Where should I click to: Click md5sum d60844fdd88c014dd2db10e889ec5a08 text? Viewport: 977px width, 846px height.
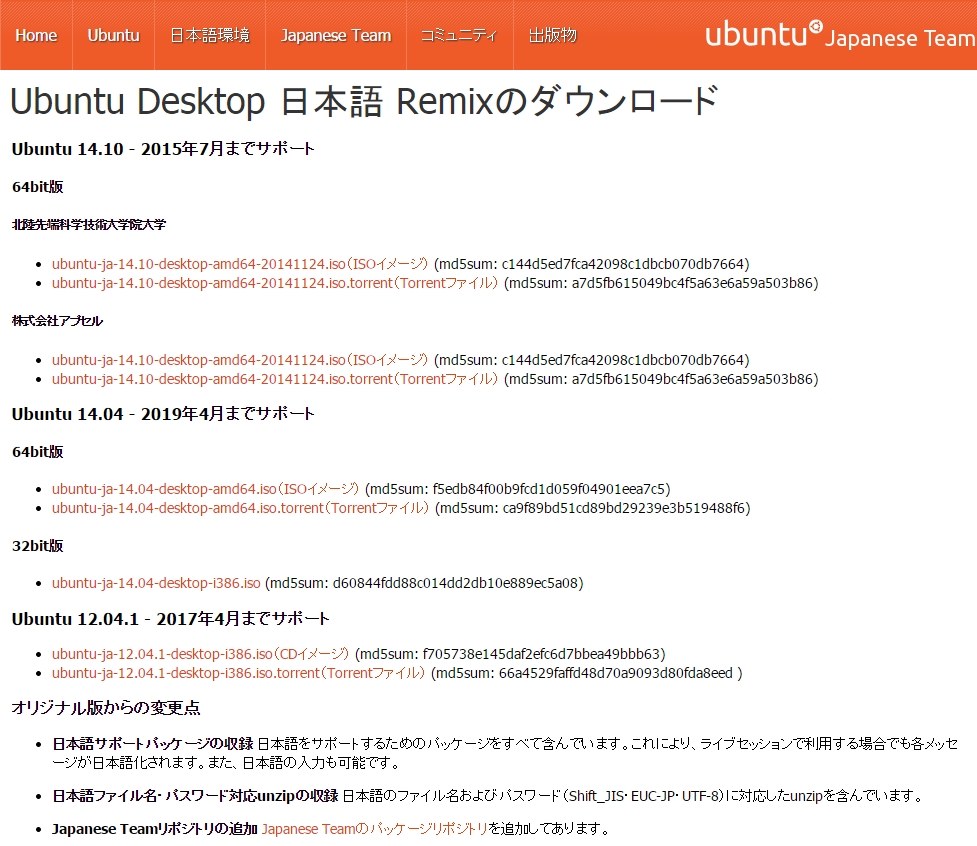point(424,583)
